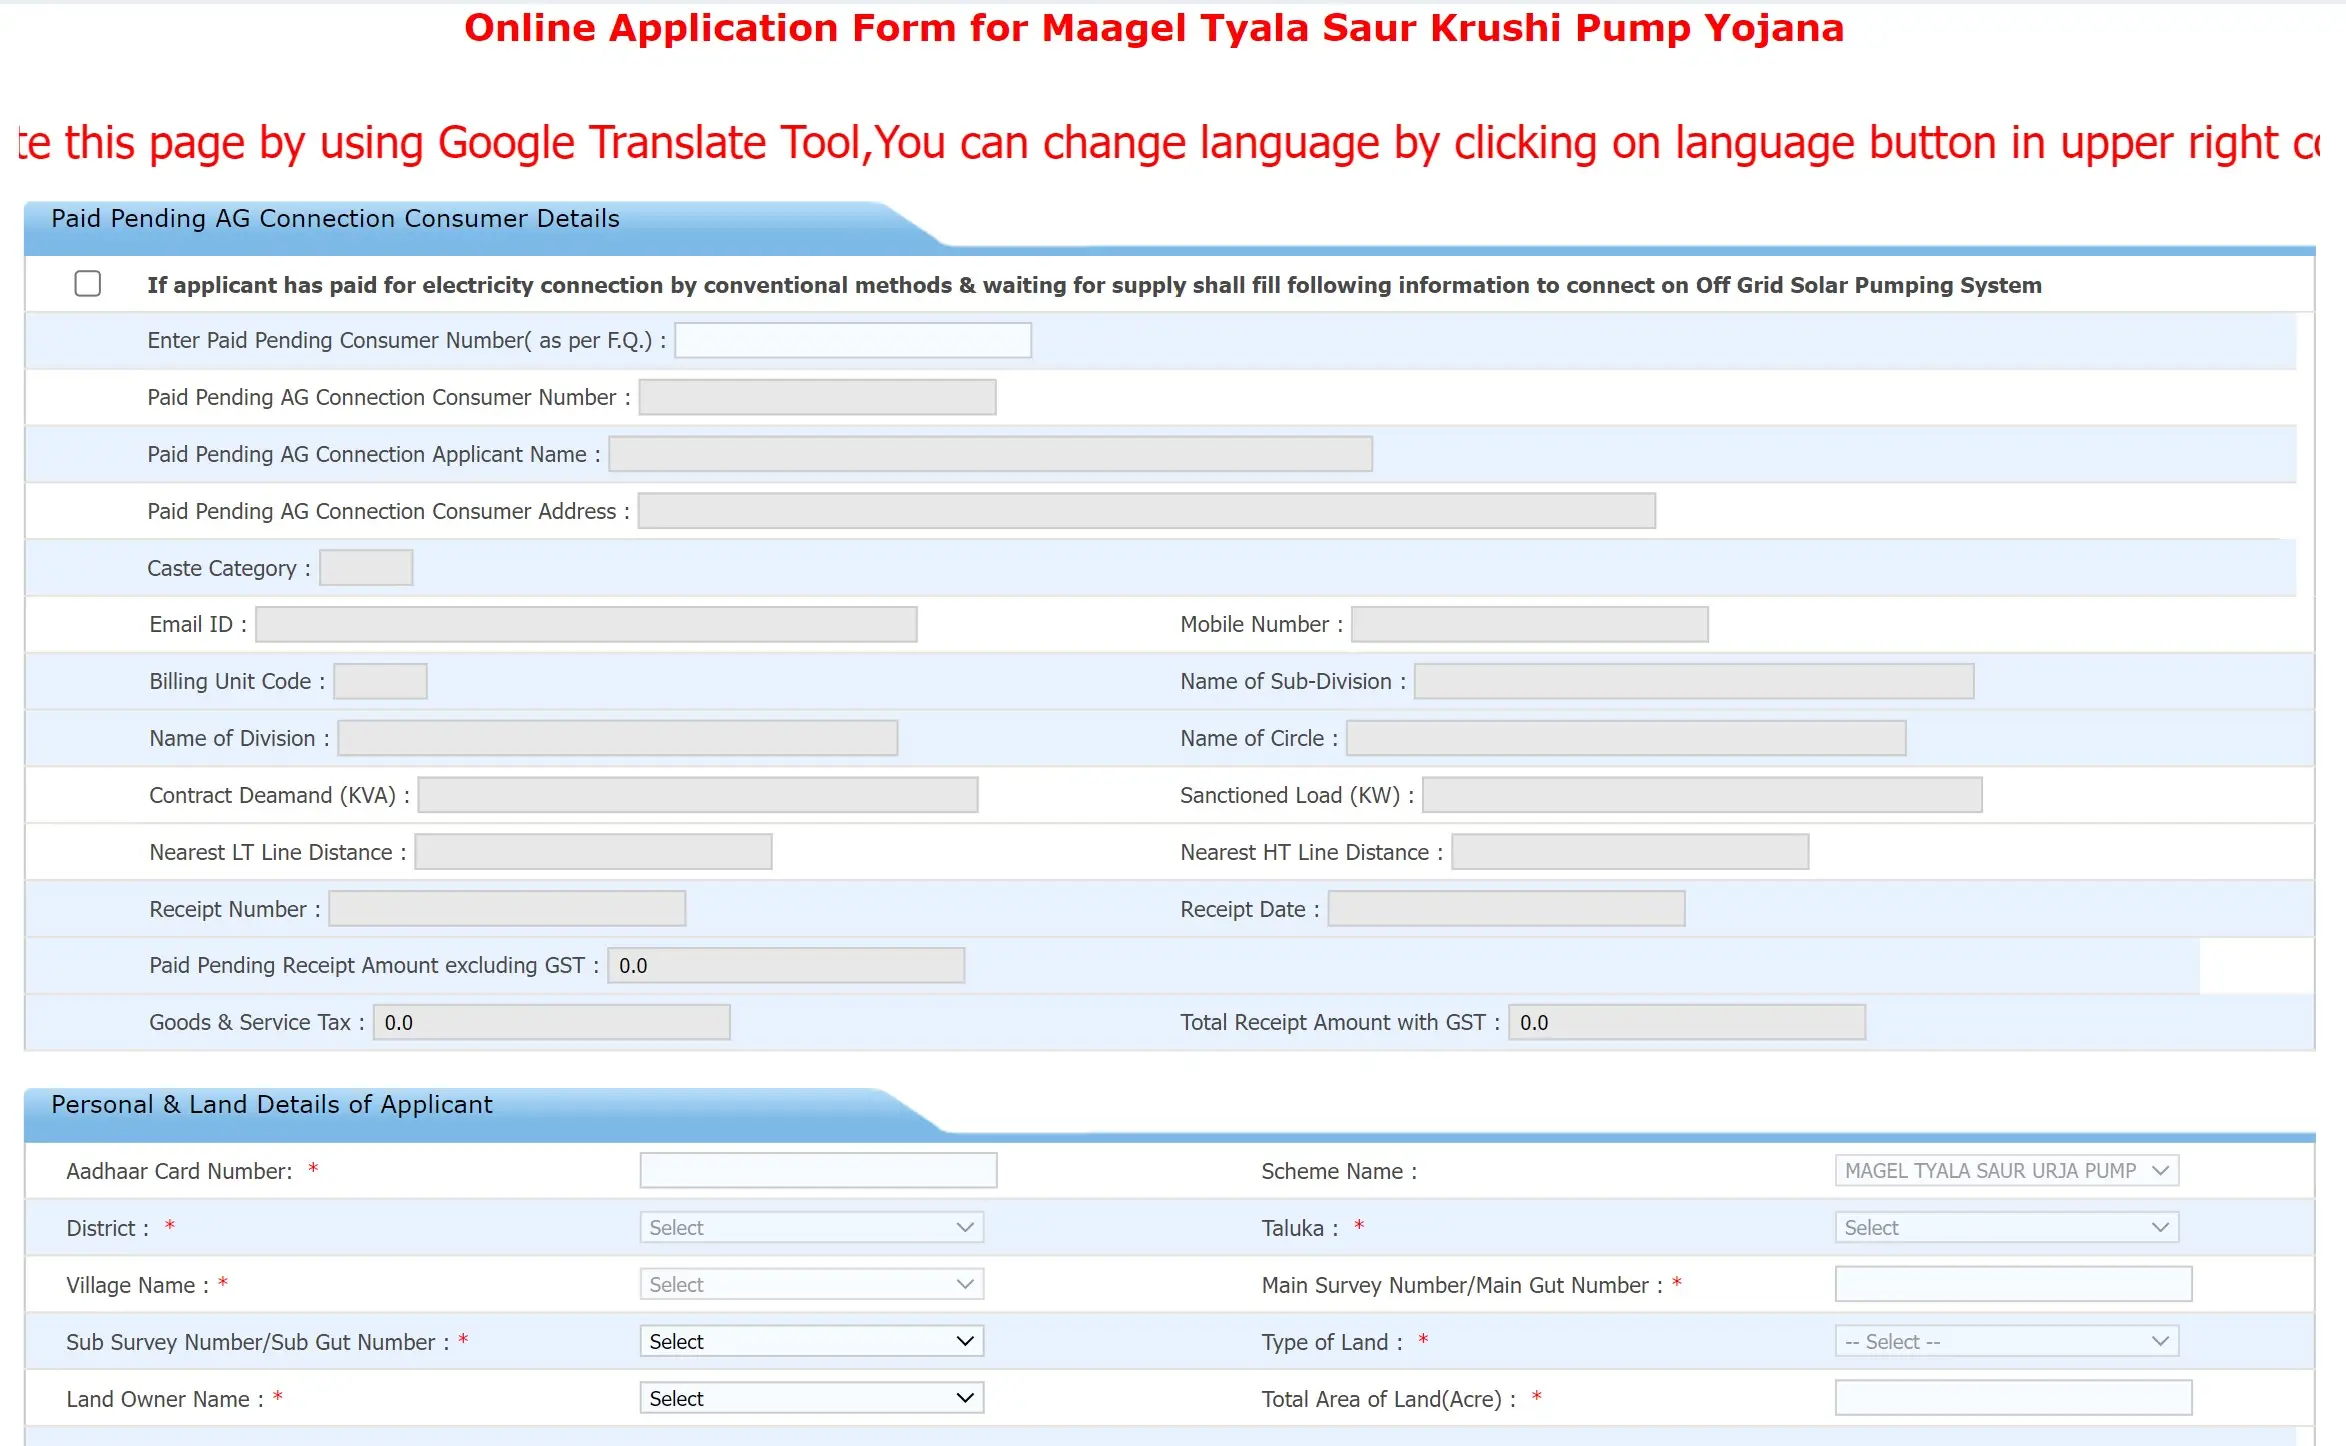This screenshot has width=2346, height=1446.
Task: Click Main Survey Number input field
Action: [2008, 1285]
